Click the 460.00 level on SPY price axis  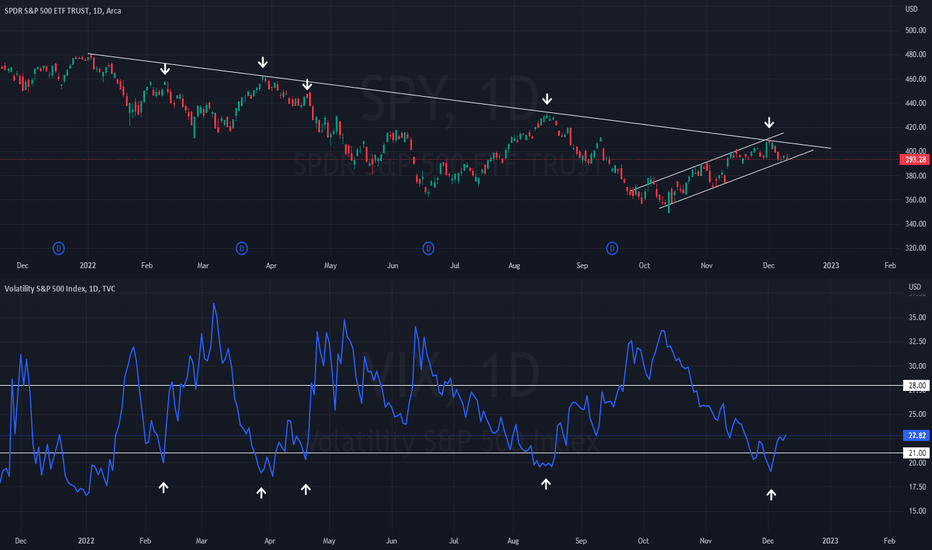point(915,79)
